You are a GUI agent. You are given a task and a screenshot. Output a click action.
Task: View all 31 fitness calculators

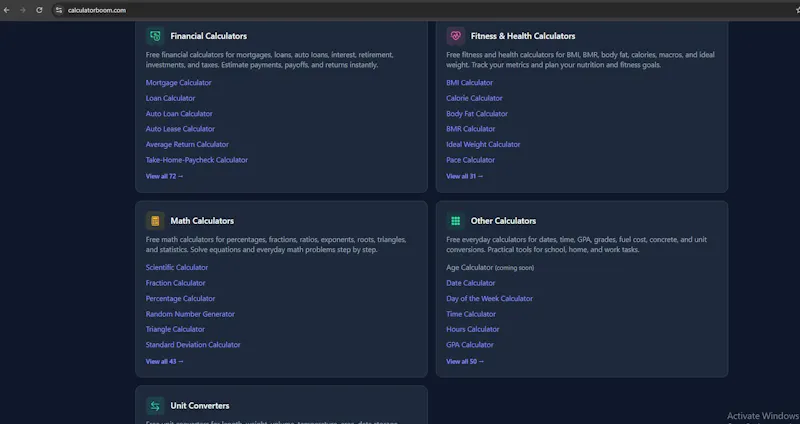tap(465, 176)
